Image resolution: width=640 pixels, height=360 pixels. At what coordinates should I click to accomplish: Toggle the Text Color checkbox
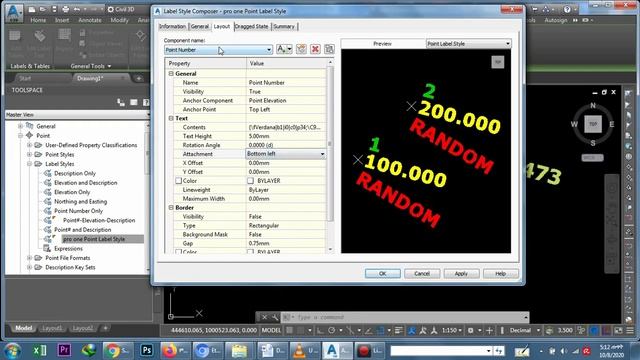pos(178,181)
